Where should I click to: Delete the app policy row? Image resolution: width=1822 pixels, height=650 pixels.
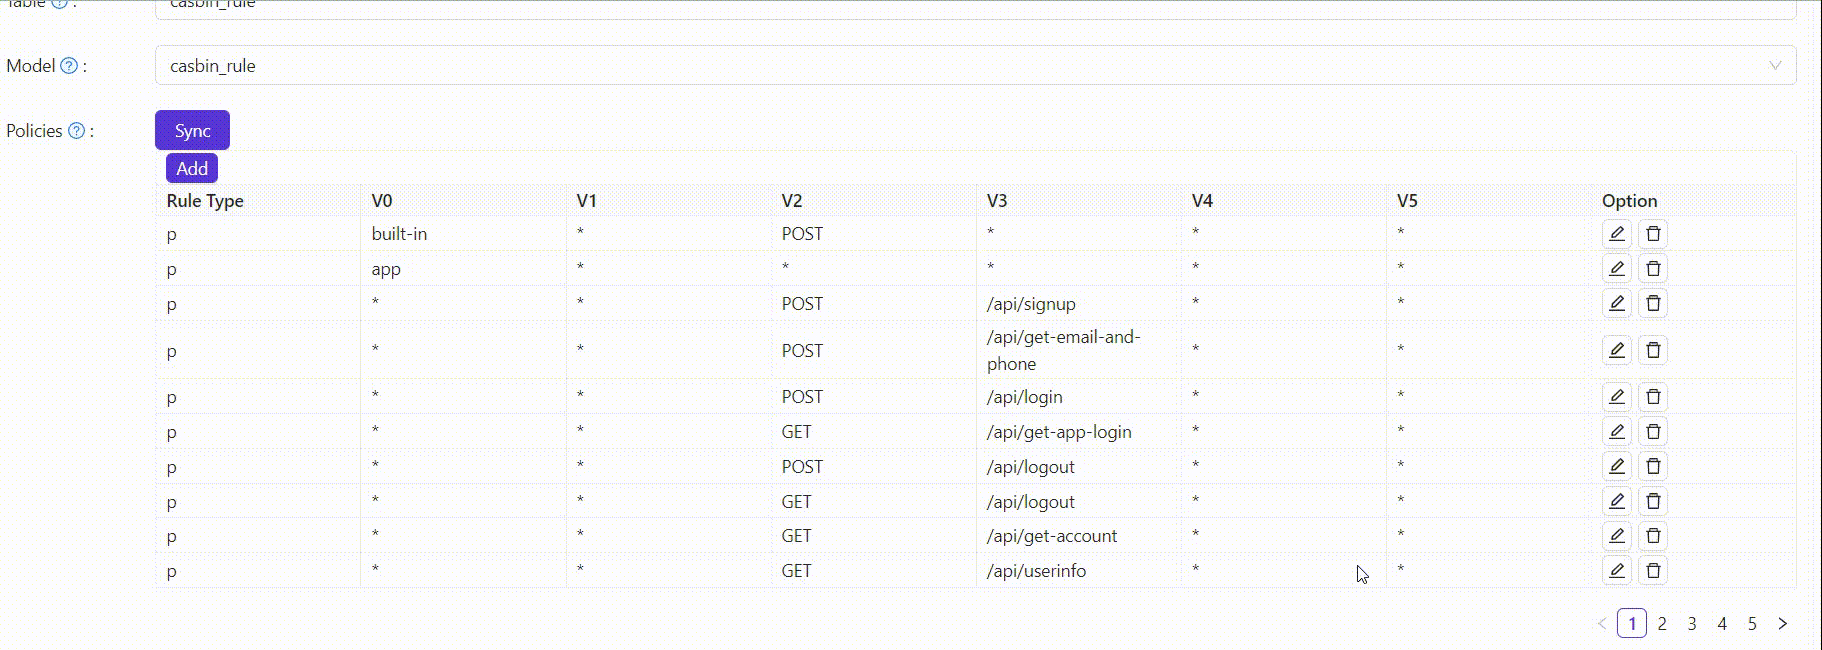click(1653, 269)
